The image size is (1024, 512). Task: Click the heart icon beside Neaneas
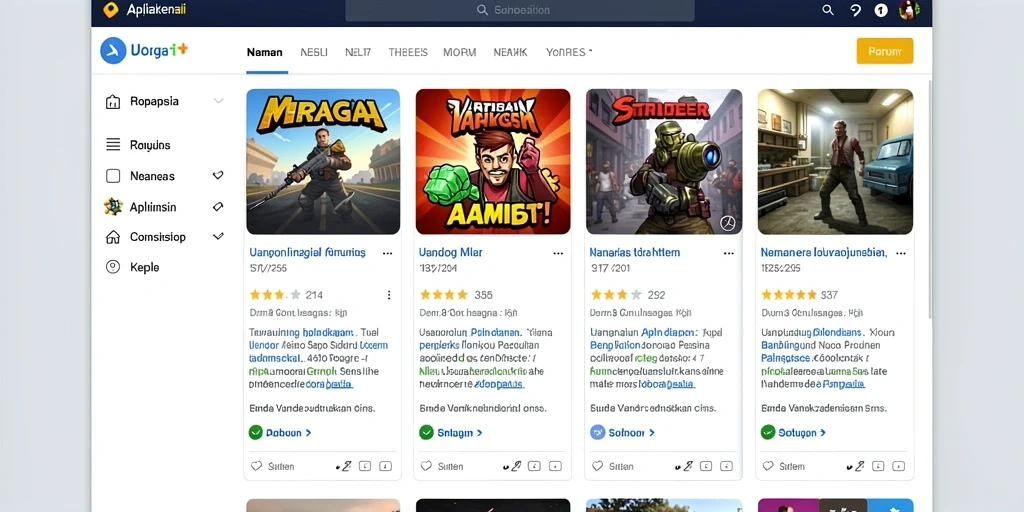point(218,176)
